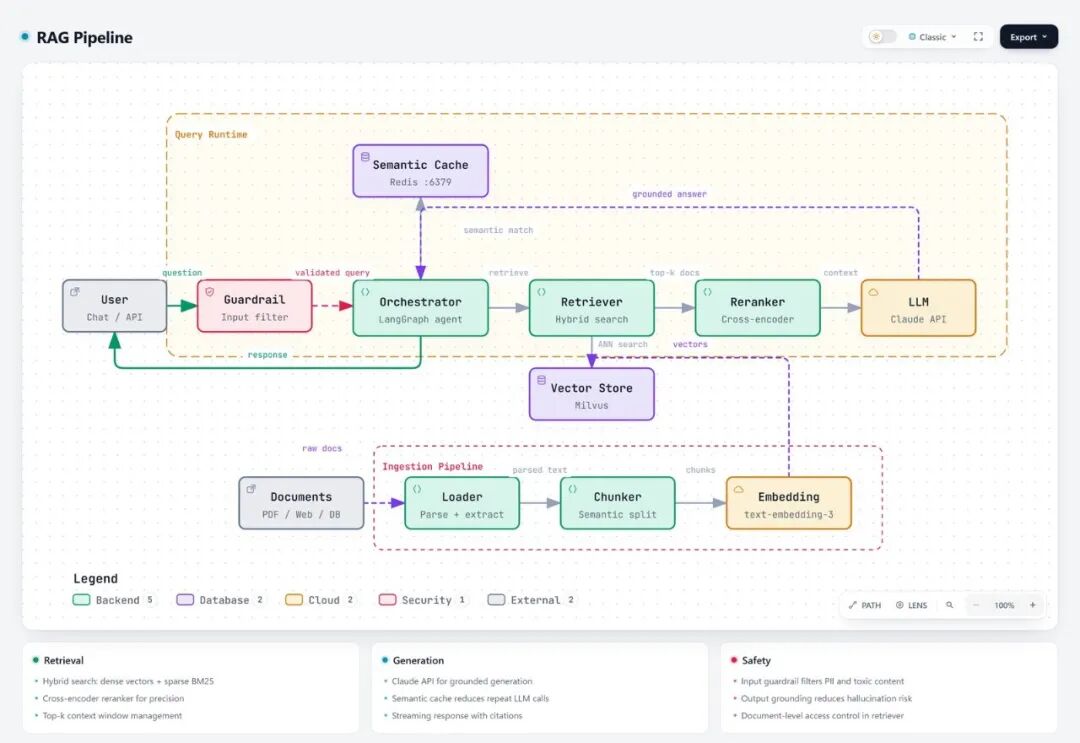Activate the LENS tool button
The height and width of the screenshot is (743, 1080).
pos(911,605)
